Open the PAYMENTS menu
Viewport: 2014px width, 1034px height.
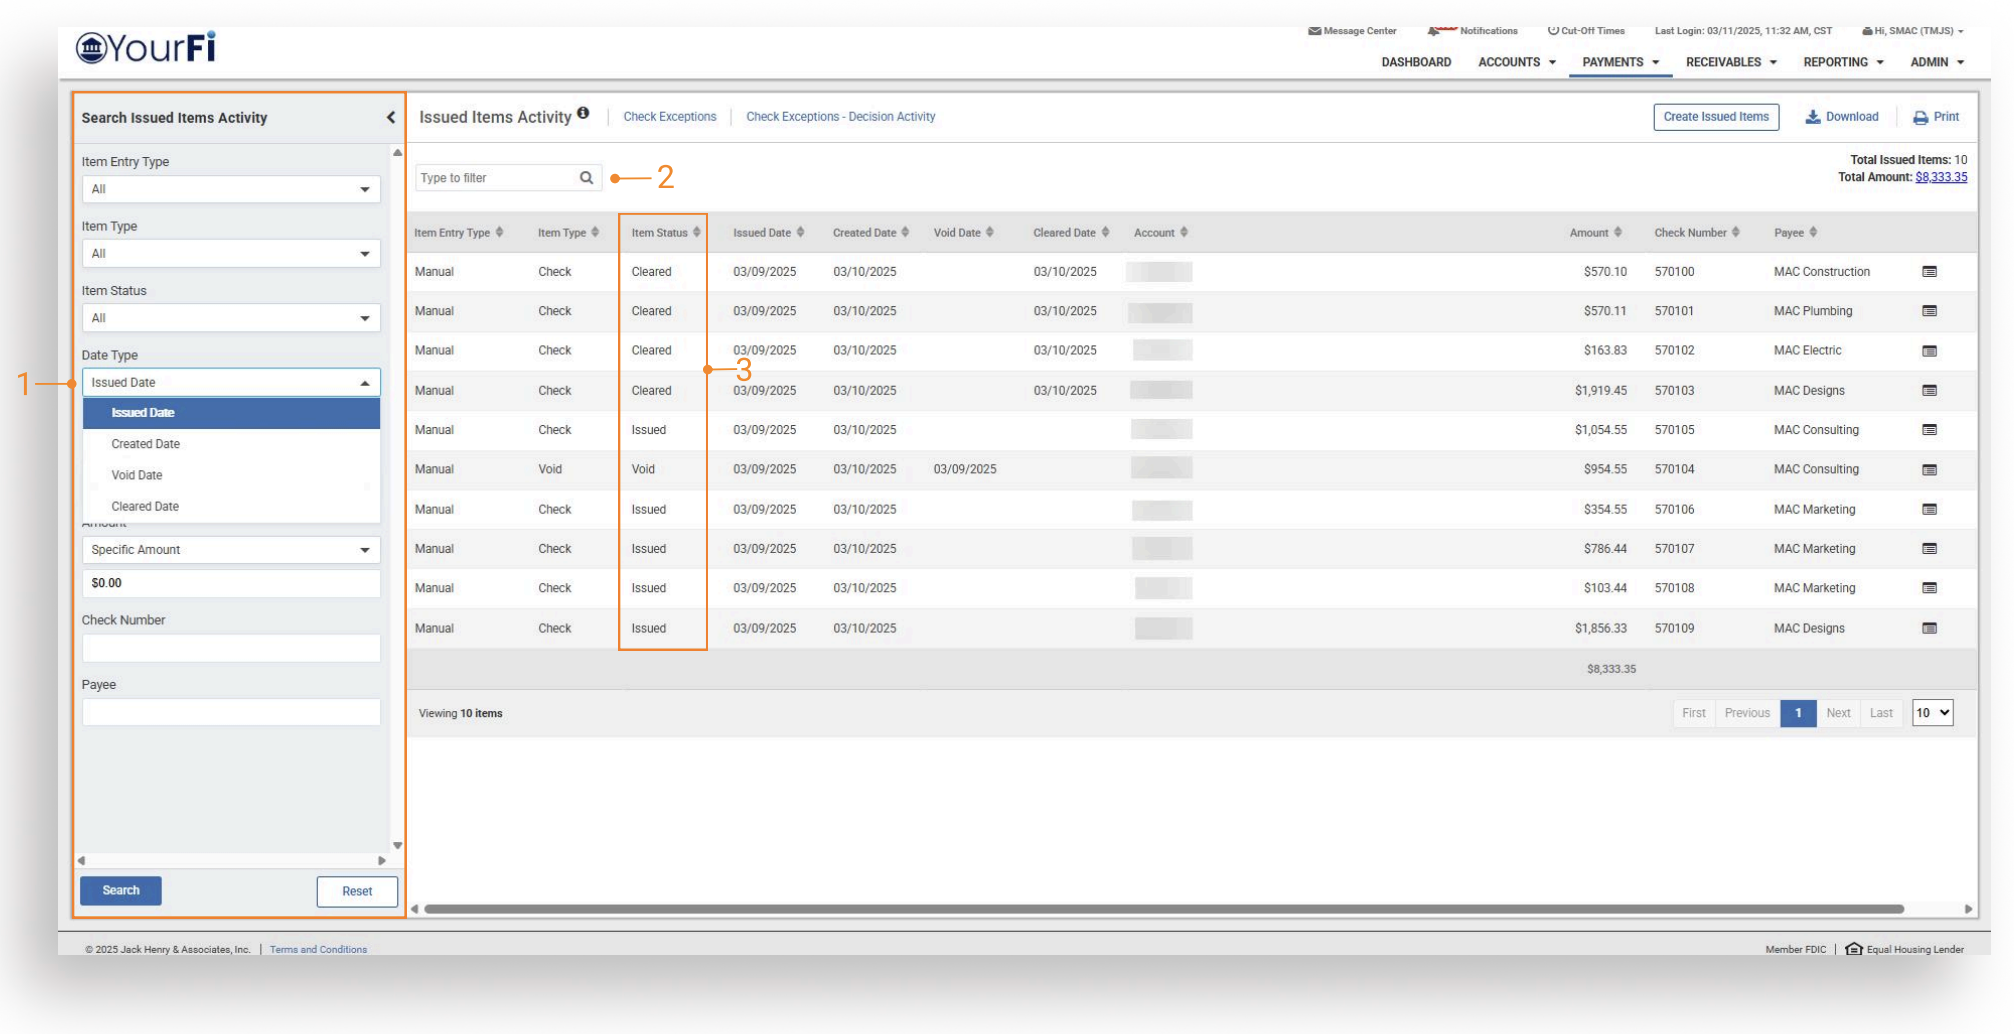pos(1620,62)
